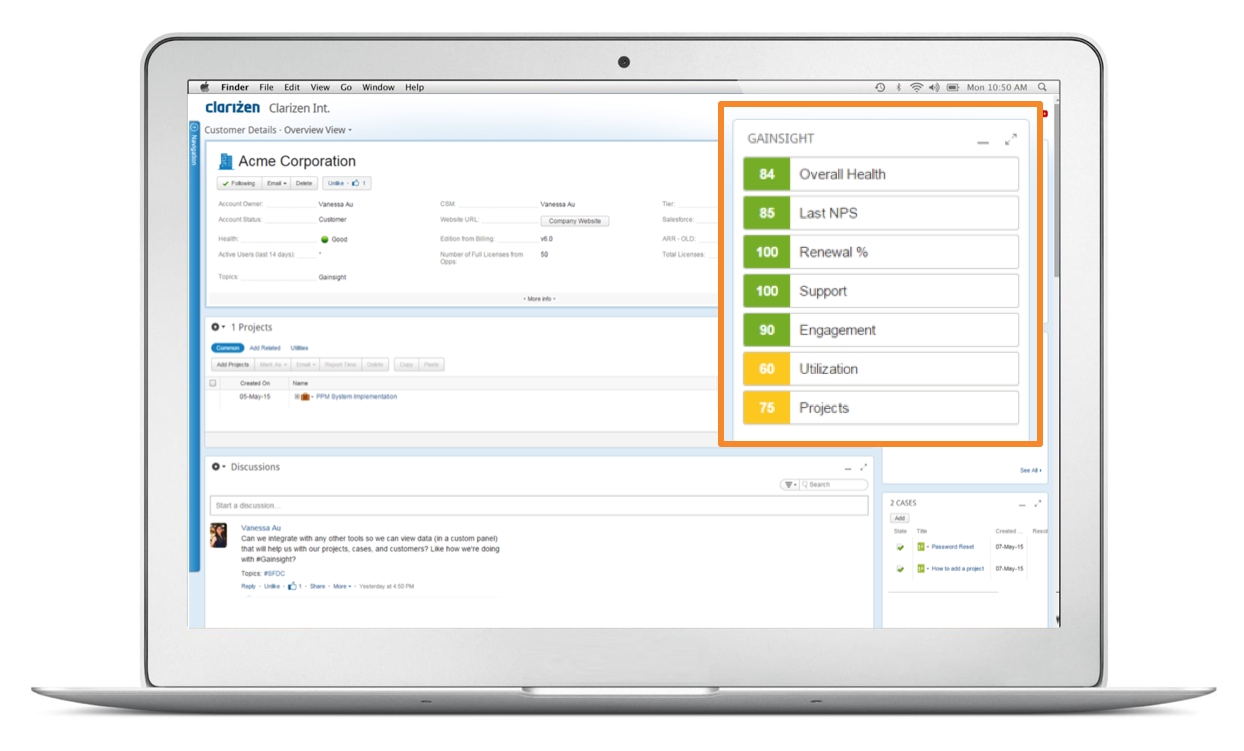Image resolution: width=1244 pixels, height=751 pixels.
Task: Click the See All link
Action: tap(1030, 470)
